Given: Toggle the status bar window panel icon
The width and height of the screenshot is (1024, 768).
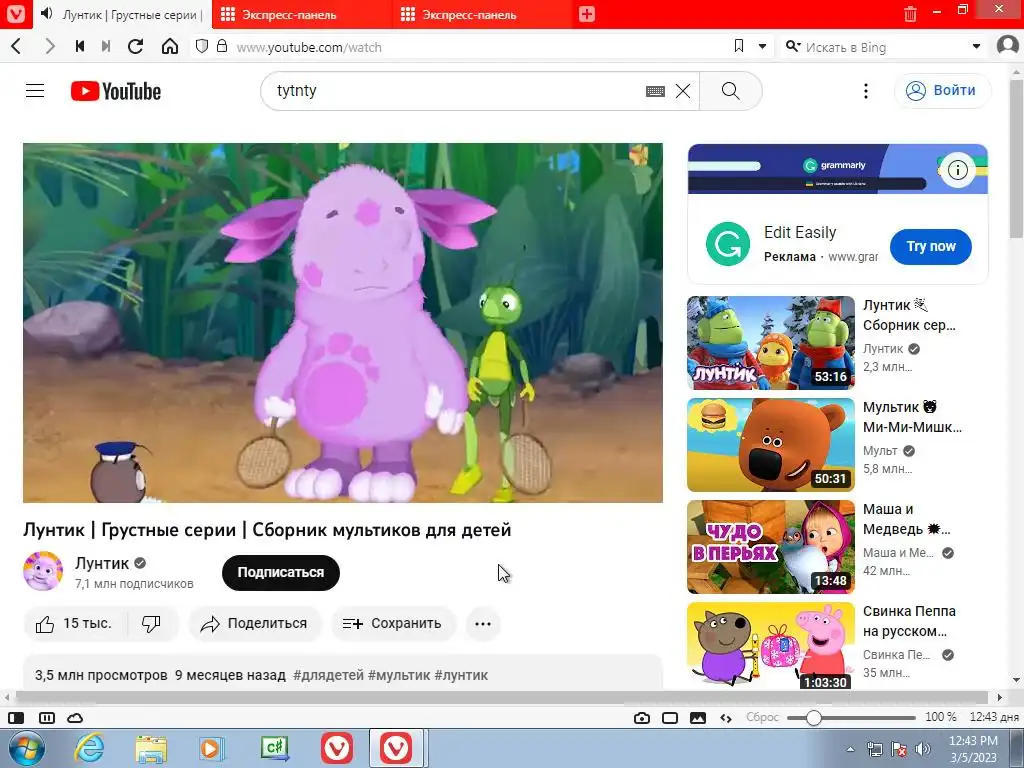Looking at the screenshot, I should coord(670,718).
